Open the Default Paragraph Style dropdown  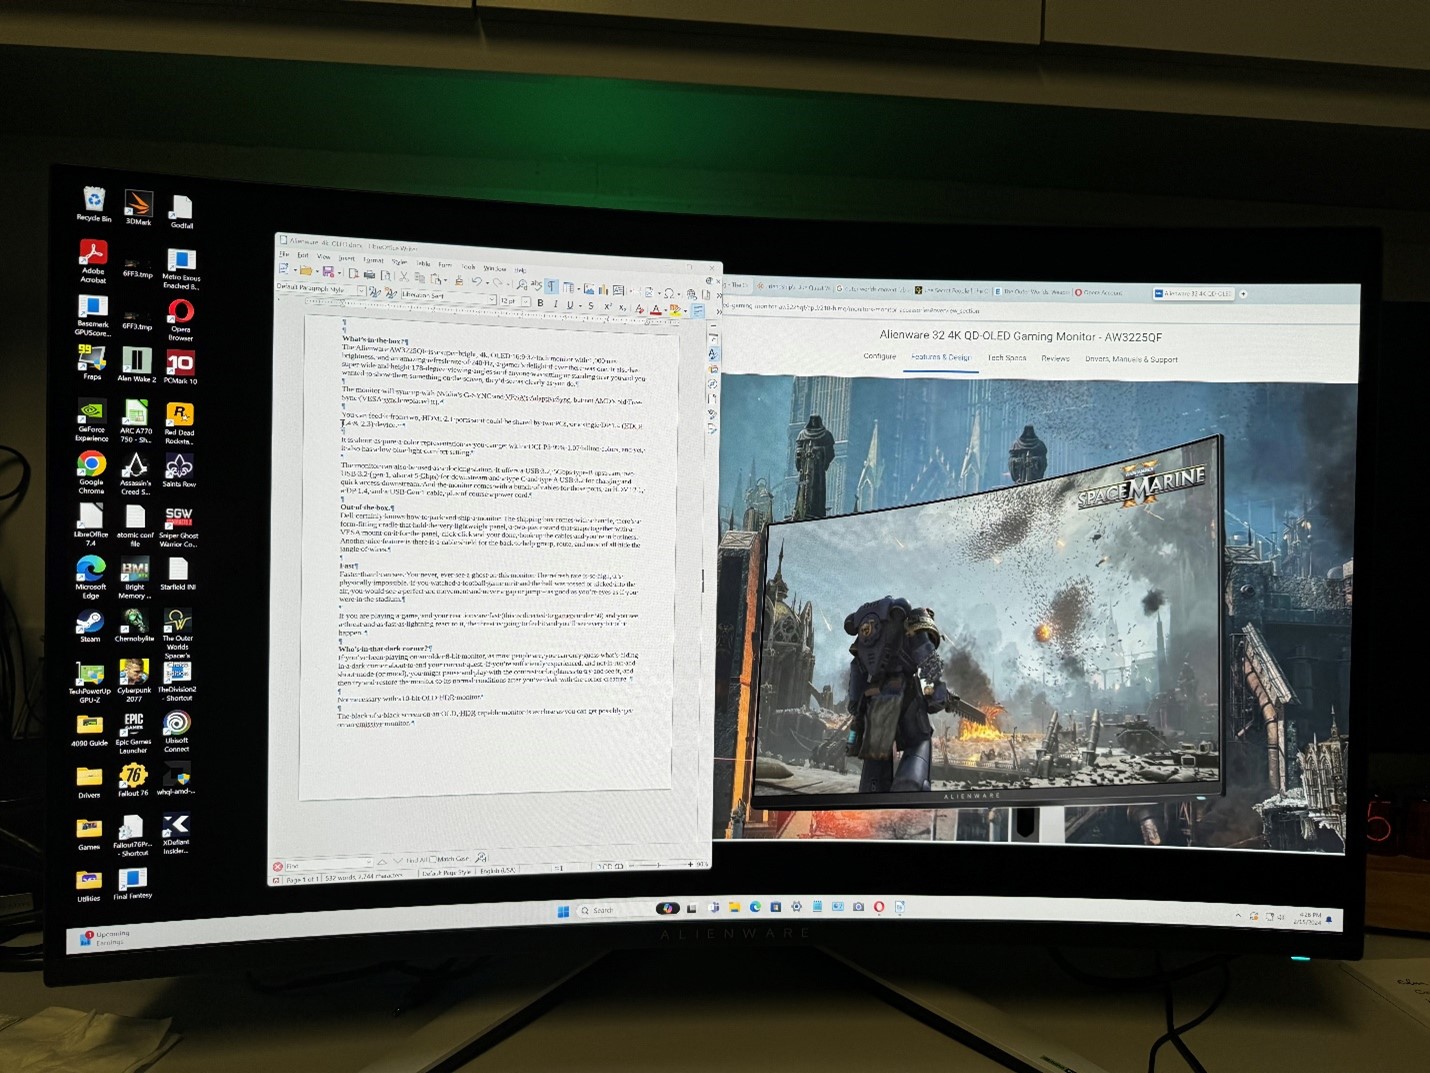coord(362,290)
